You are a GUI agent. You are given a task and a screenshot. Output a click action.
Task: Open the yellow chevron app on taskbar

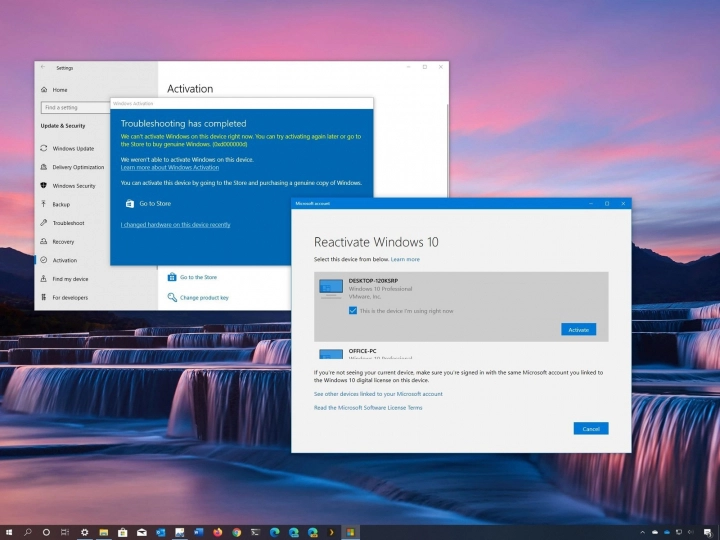pyautogui.click(x=331, y=532)
